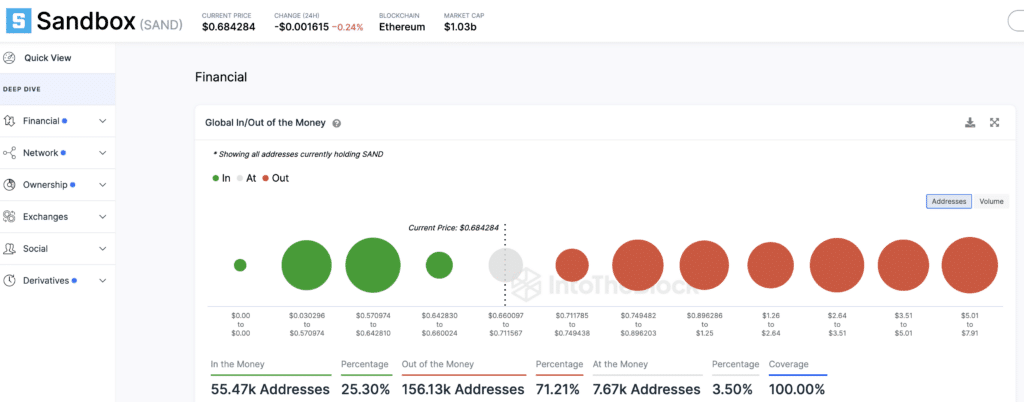Image resolution: width=1024 pixels, height=402 pixels.
Task: Click the Ownership pie icon
Action: tap(9, 185)
